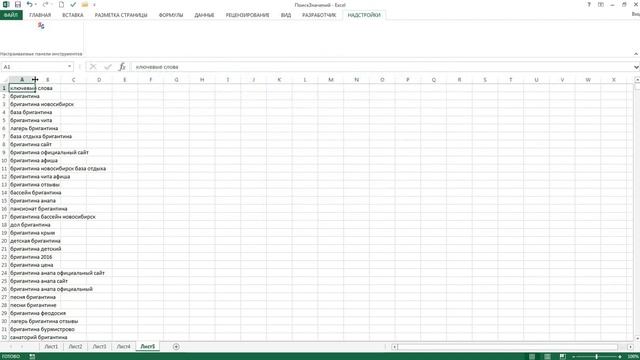Screen dimensions: 640x360
Task: Open the Name Box dropdown
Action: point(69,67)
